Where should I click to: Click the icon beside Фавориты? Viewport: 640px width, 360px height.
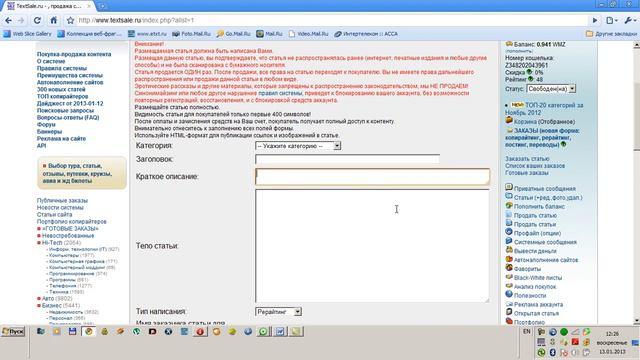point(509,268)
